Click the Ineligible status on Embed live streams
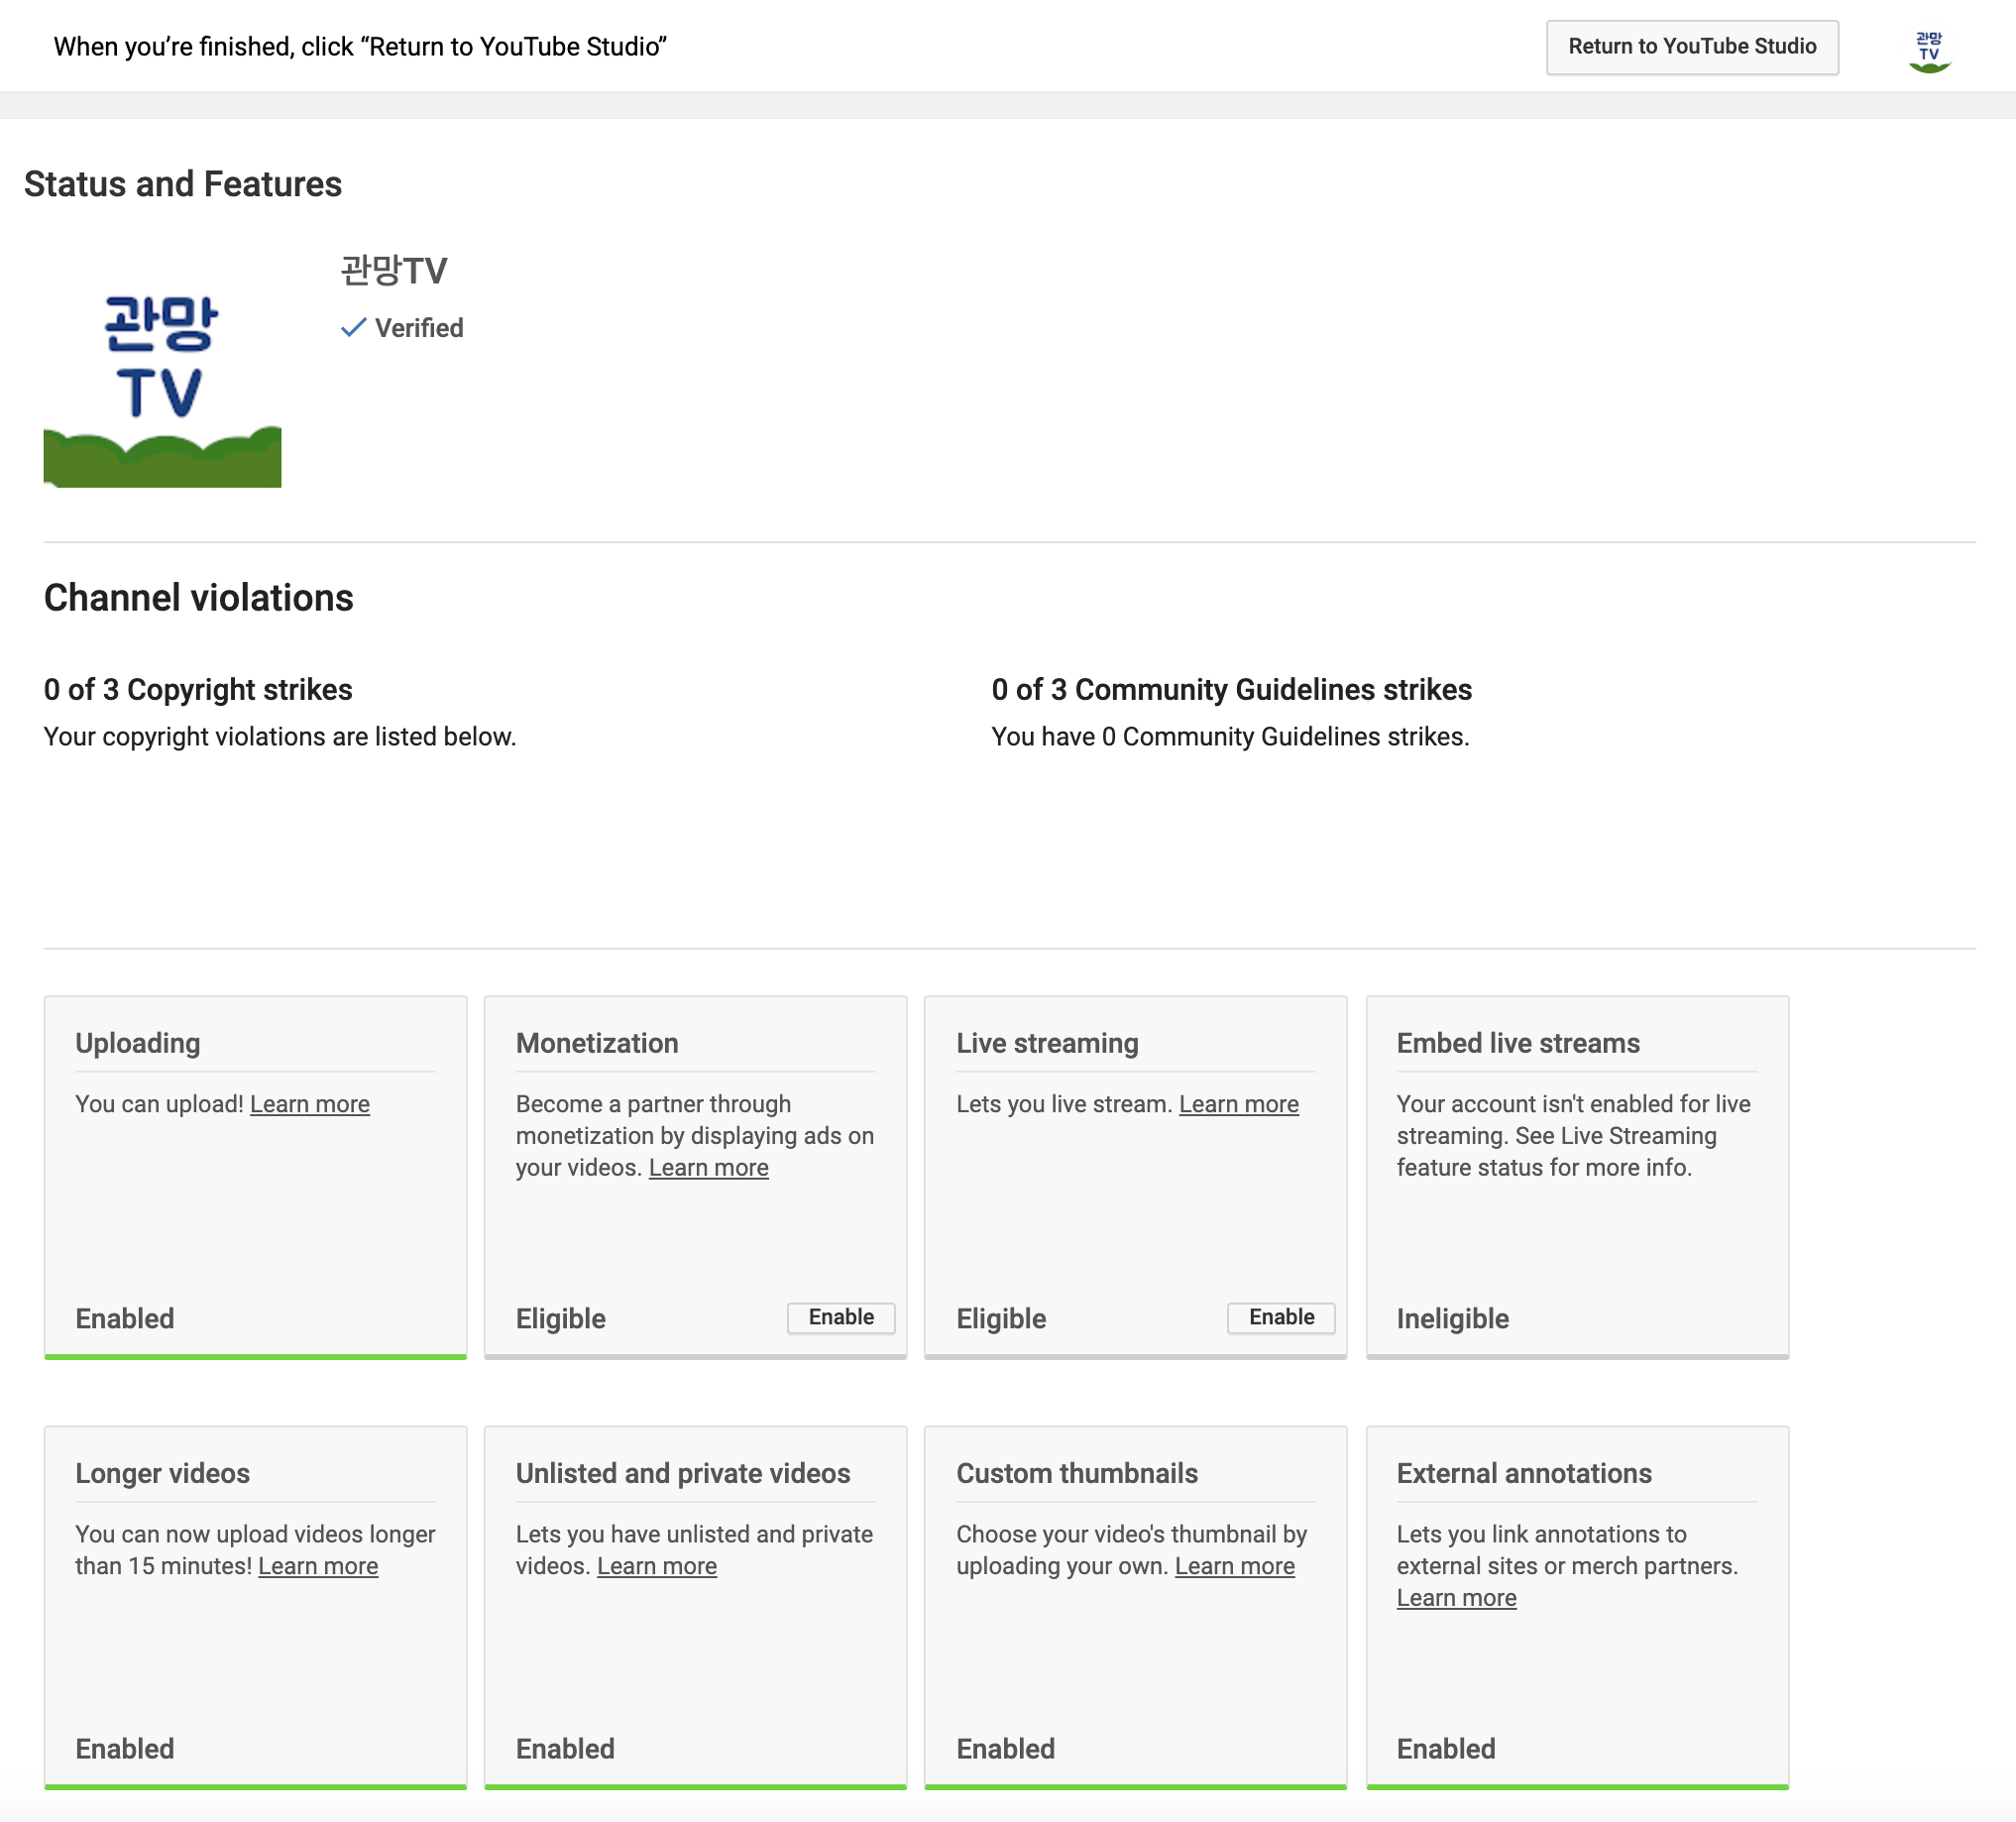This screenshot has height=1822, width=2016. point(1452,1318)
